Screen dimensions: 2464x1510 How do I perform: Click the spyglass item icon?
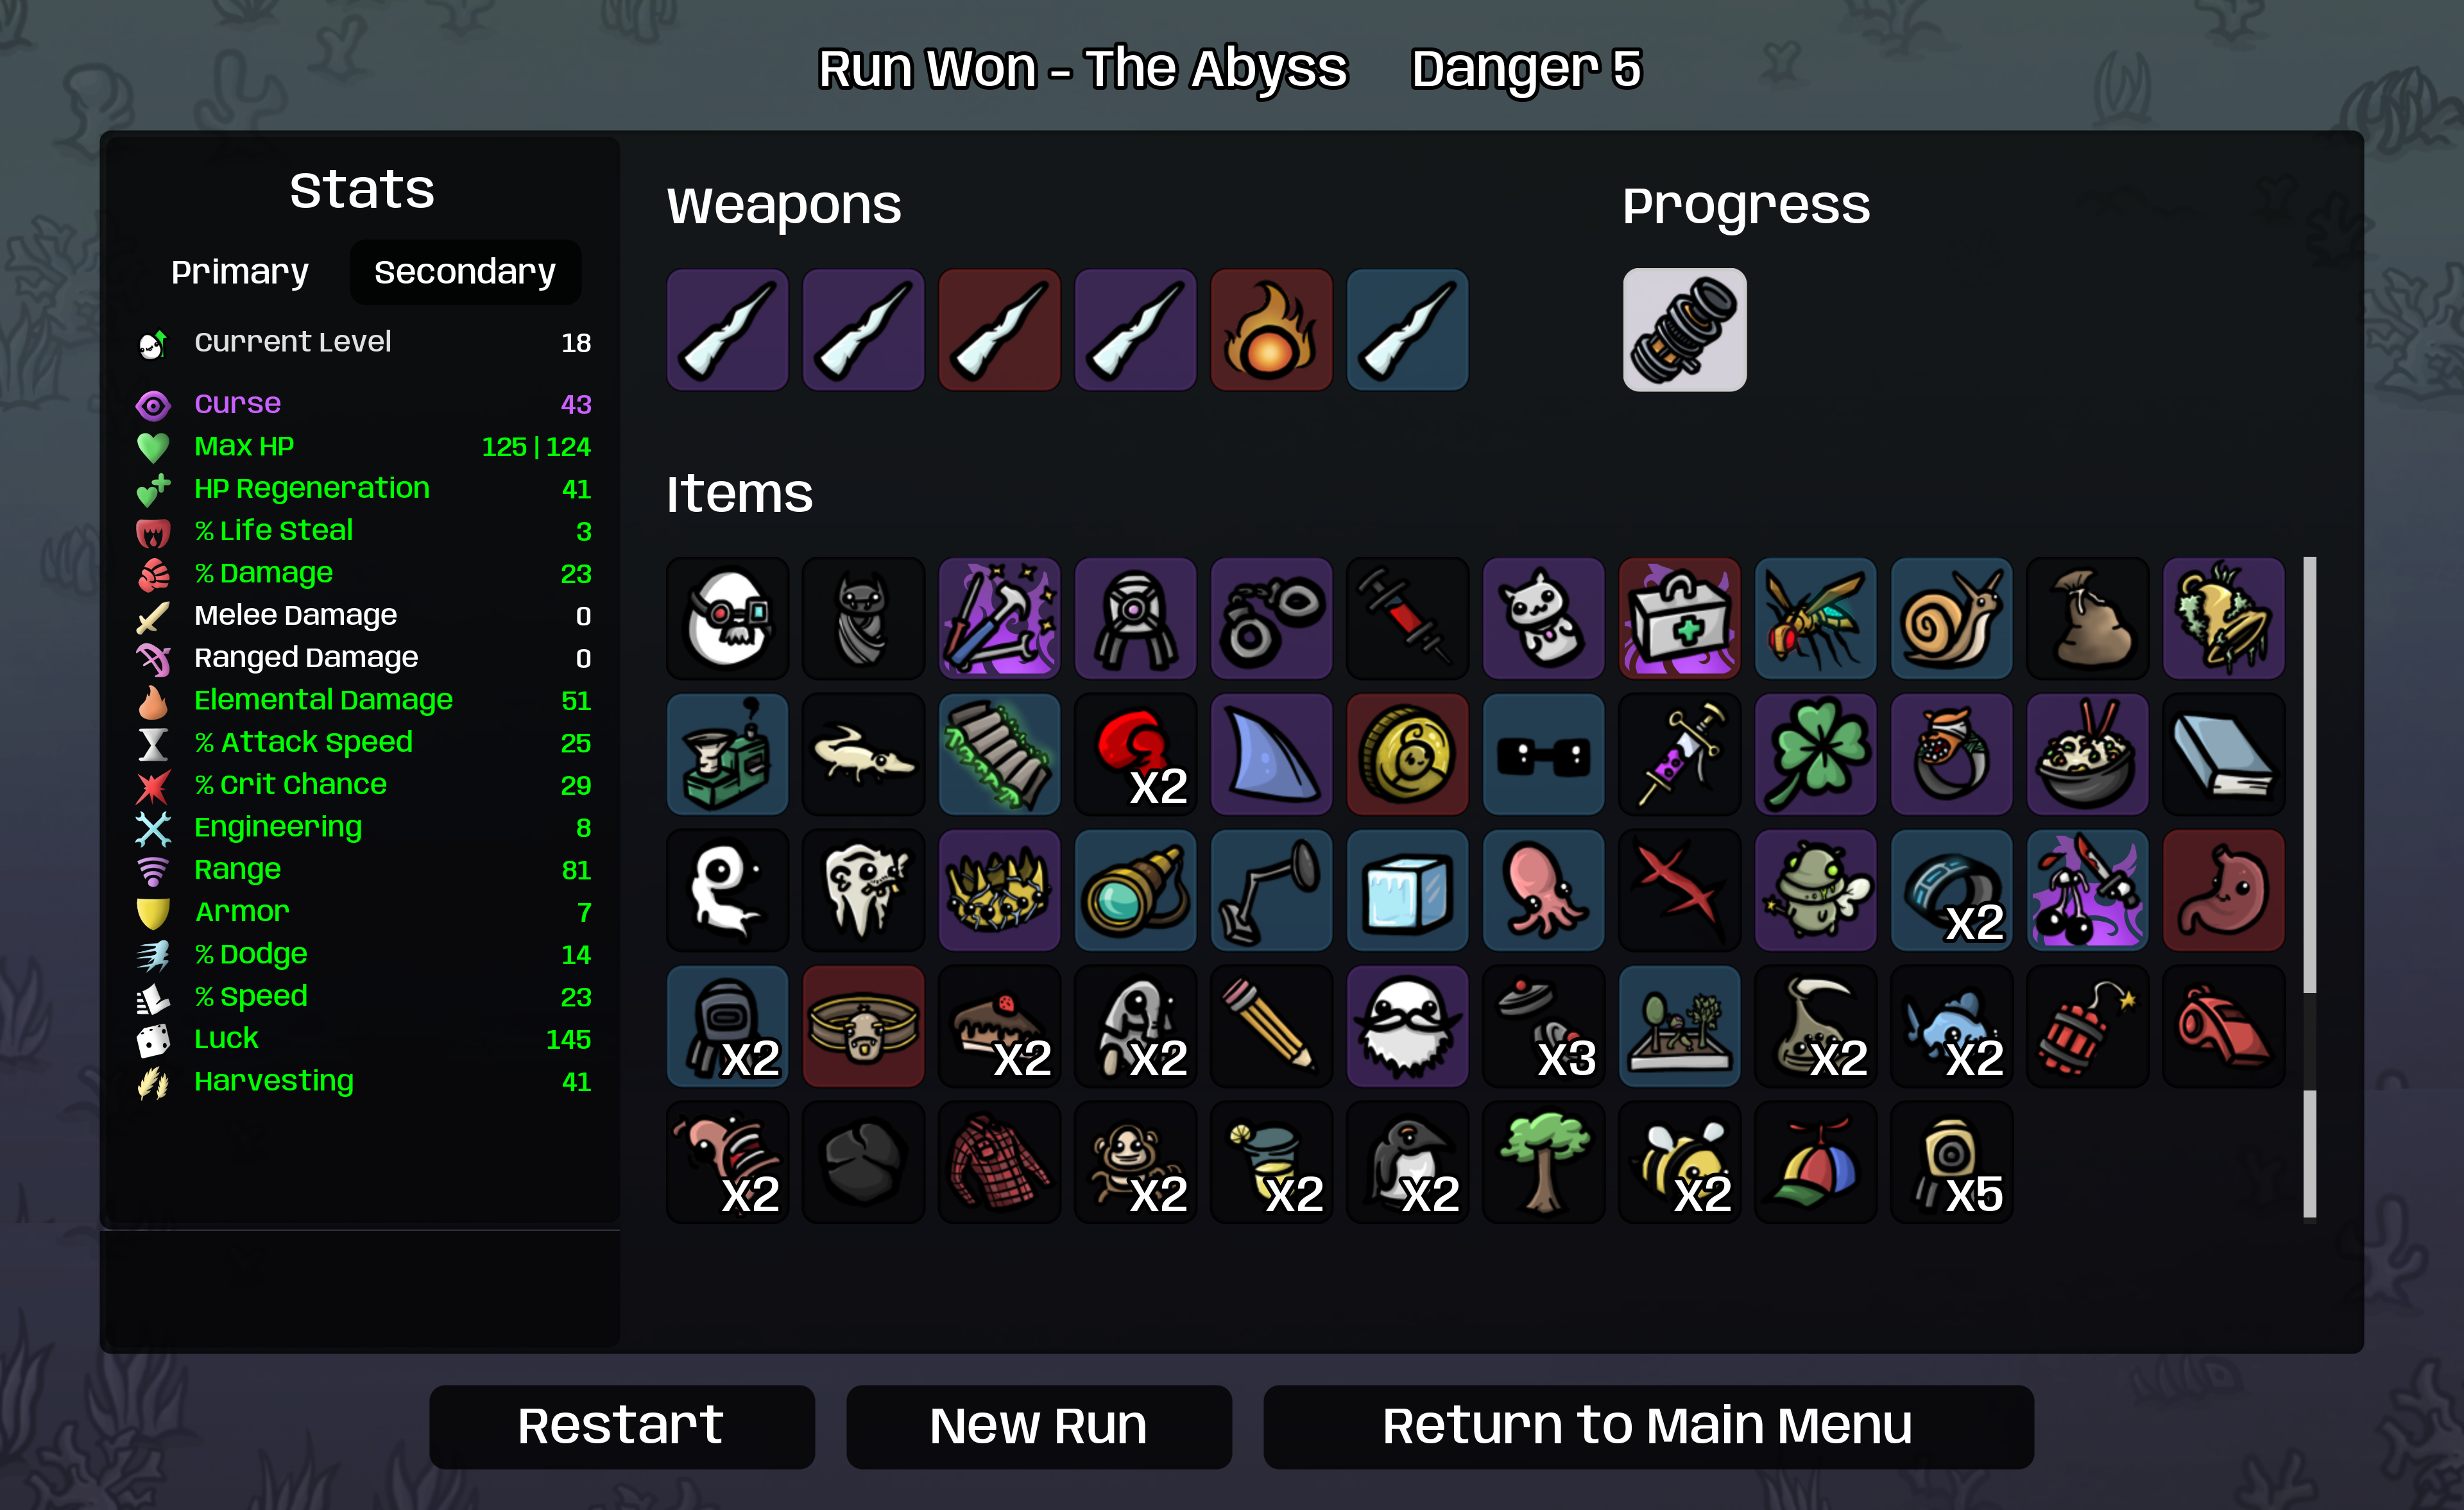pyautogui.click(x=1135, y=890)
